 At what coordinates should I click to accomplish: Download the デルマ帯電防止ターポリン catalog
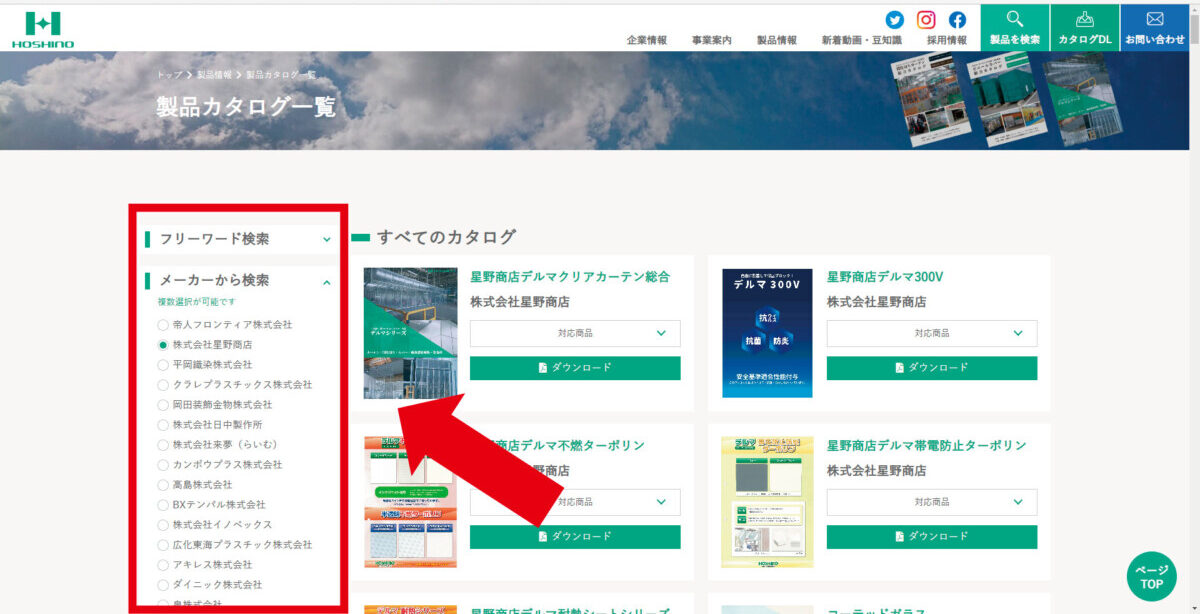(x=932, y=537)
